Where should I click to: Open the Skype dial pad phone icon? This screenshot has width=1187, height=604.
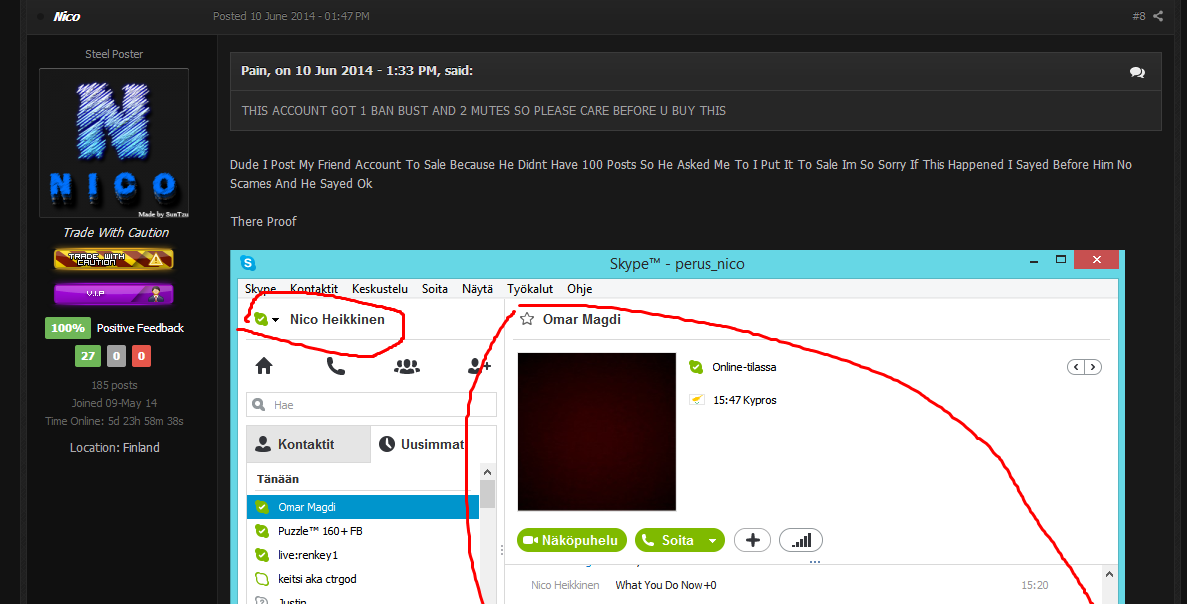[x=335, y=366]
